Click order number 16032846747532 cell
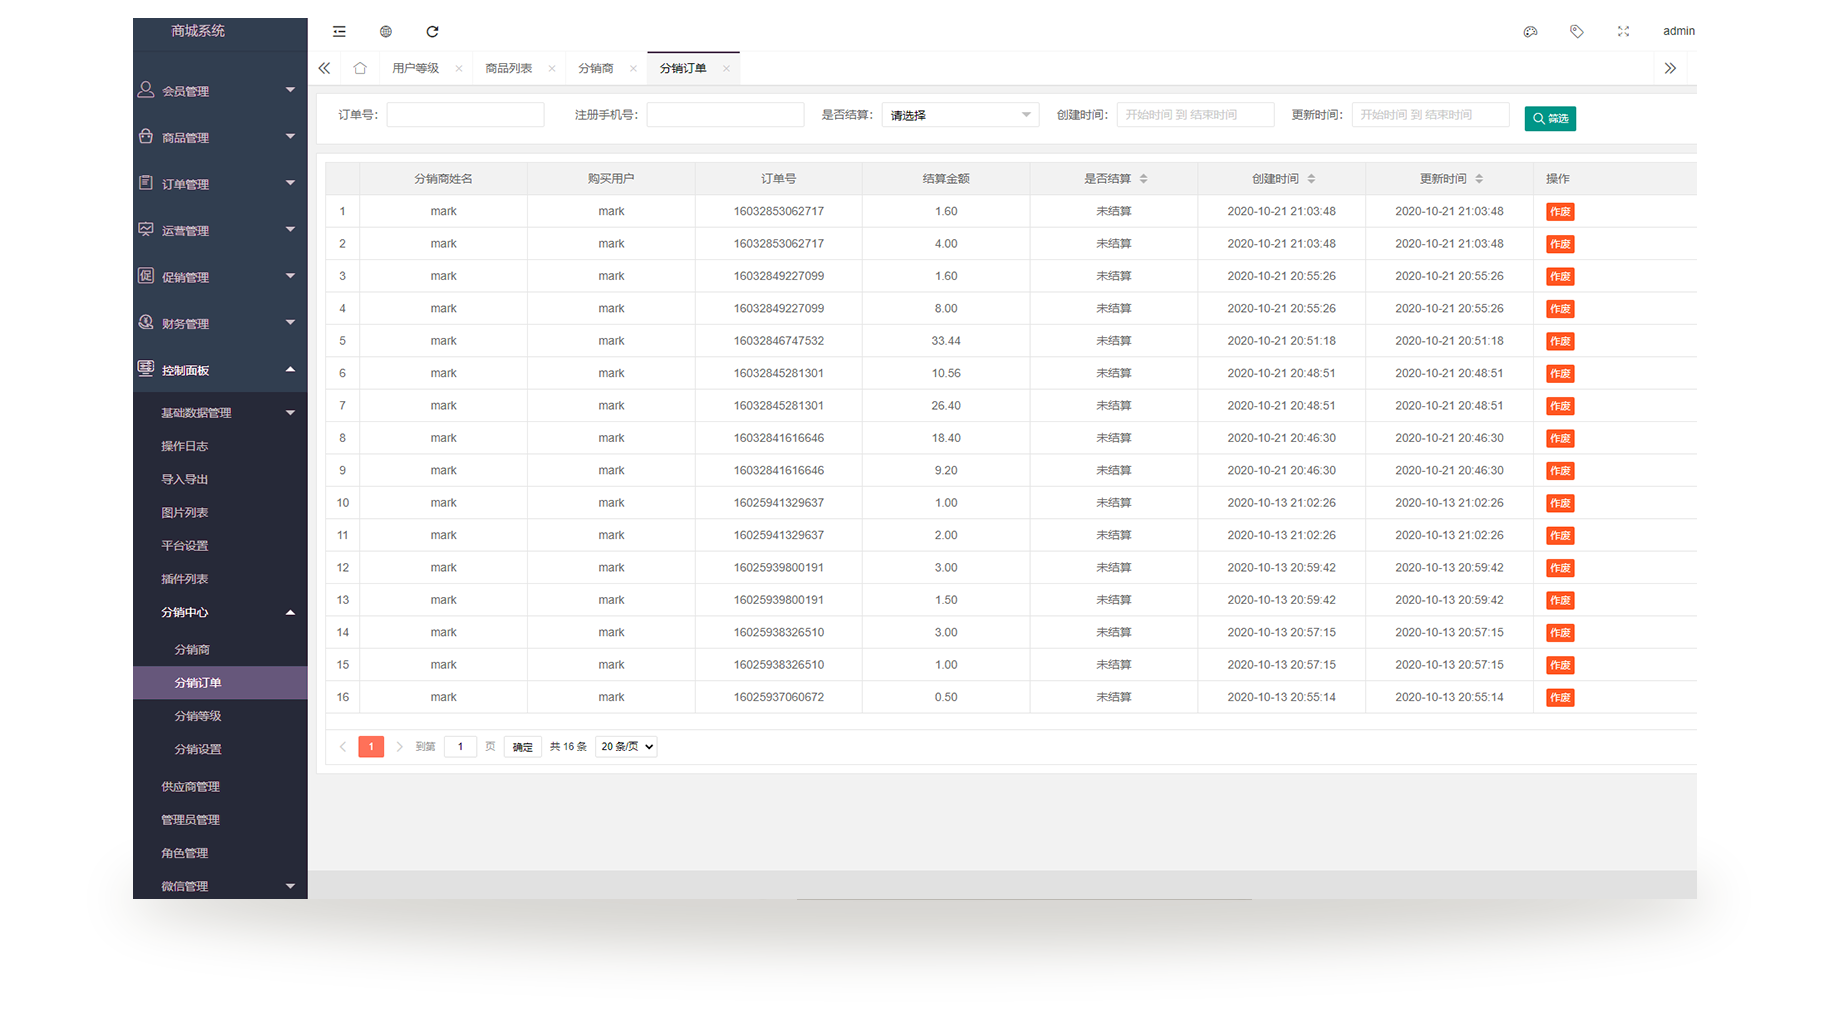Viewport: 1838px width, 1030px height. click(779, 341)
